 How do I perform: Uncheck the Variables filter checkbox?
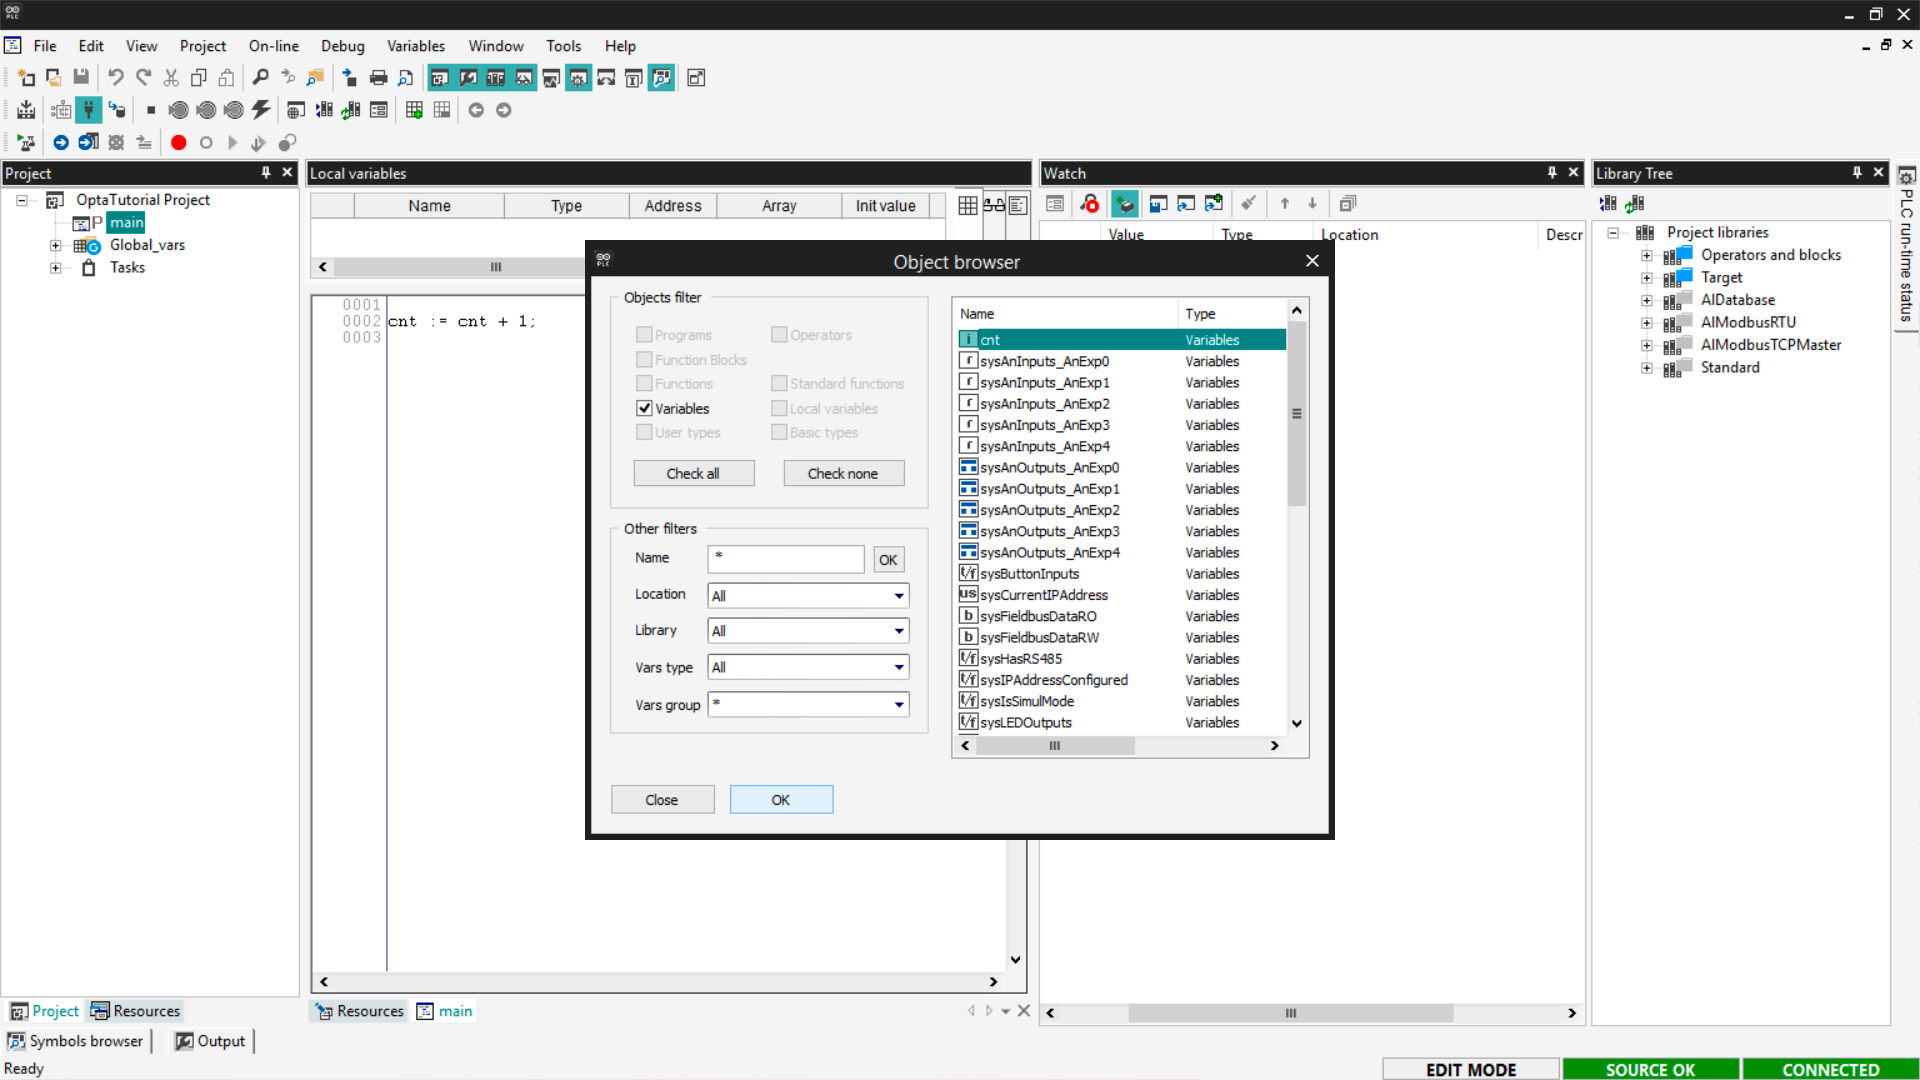click(x=645, y=408)
